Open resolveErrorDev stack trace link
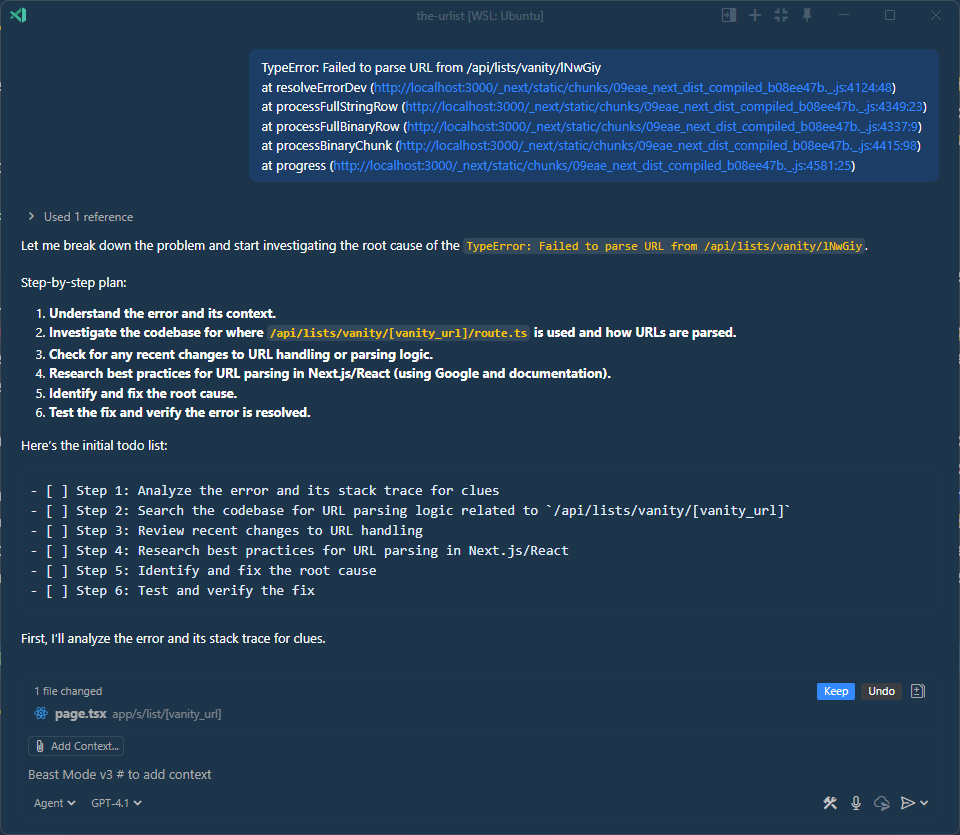 click(x=634, y=88)
